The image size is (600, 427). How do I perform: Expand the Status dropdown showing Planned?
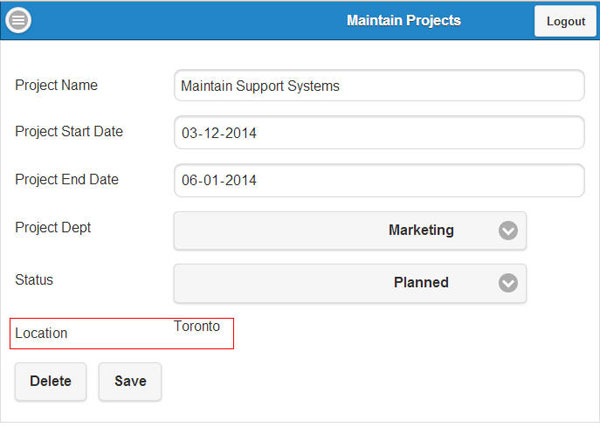350,283
